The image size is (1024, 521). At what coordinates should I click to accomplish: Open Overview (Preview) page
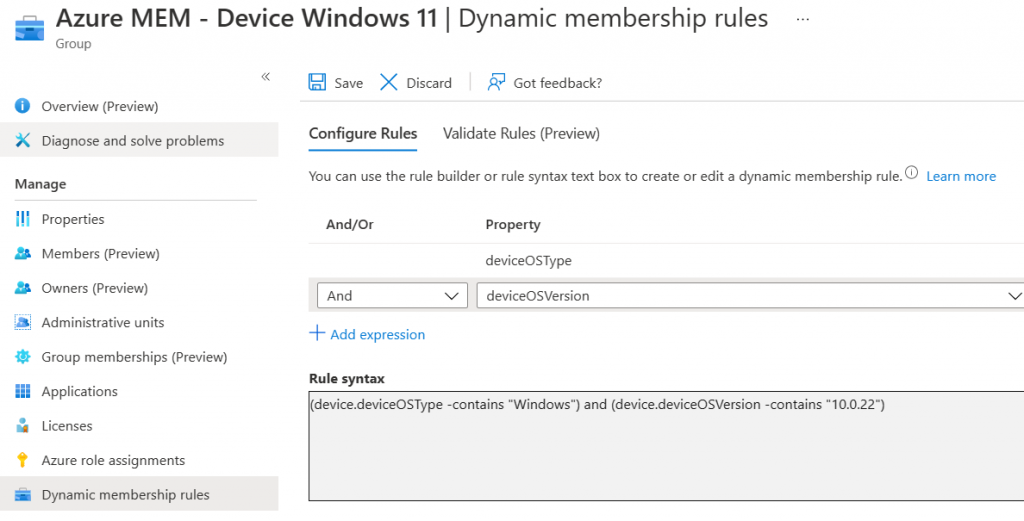click(x=100, y=106)
